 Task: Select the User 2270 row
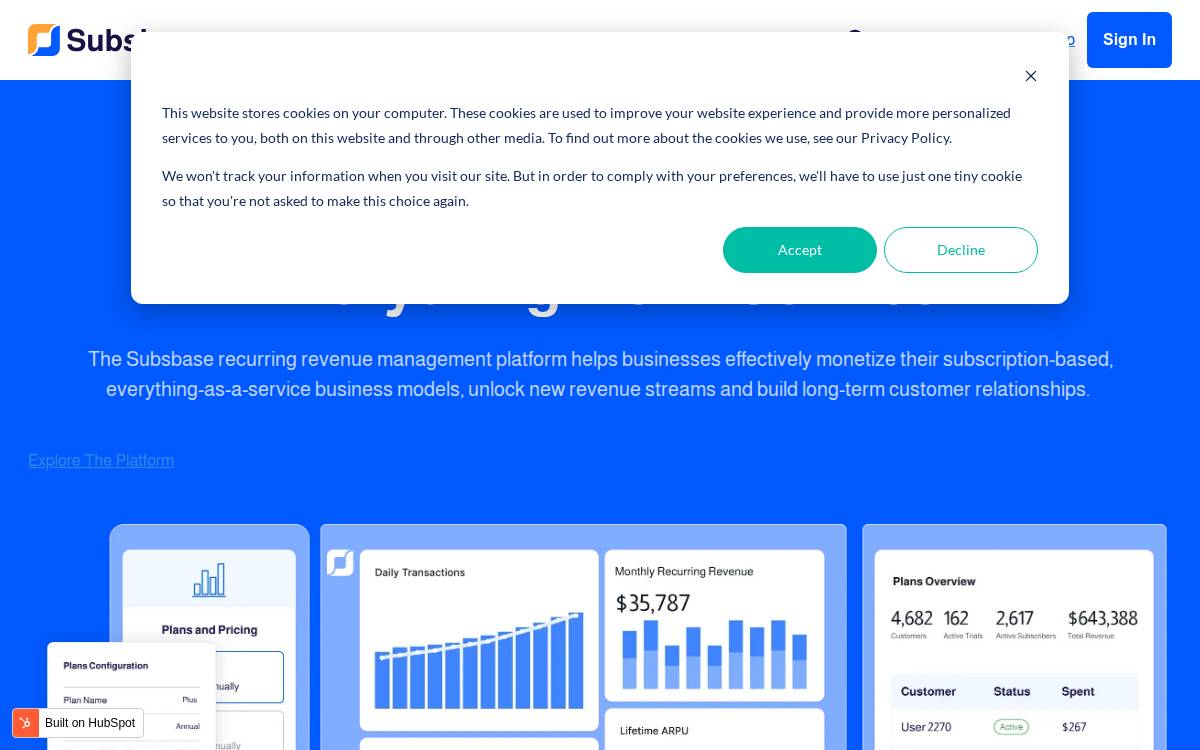[x=1014, y=727]
